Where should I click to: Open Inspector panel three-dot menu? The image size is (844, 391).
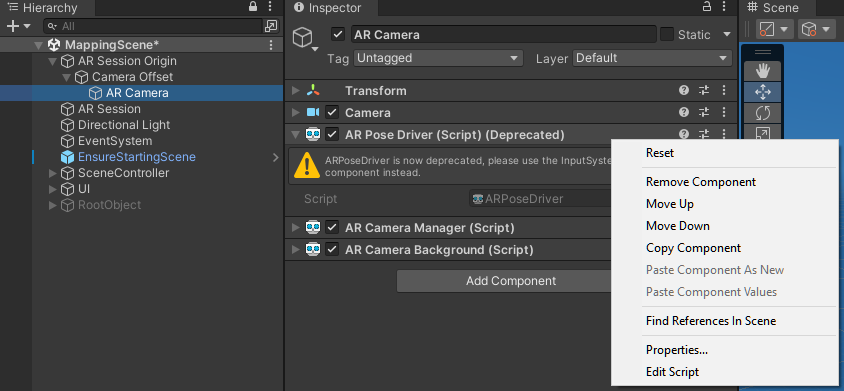725,7
